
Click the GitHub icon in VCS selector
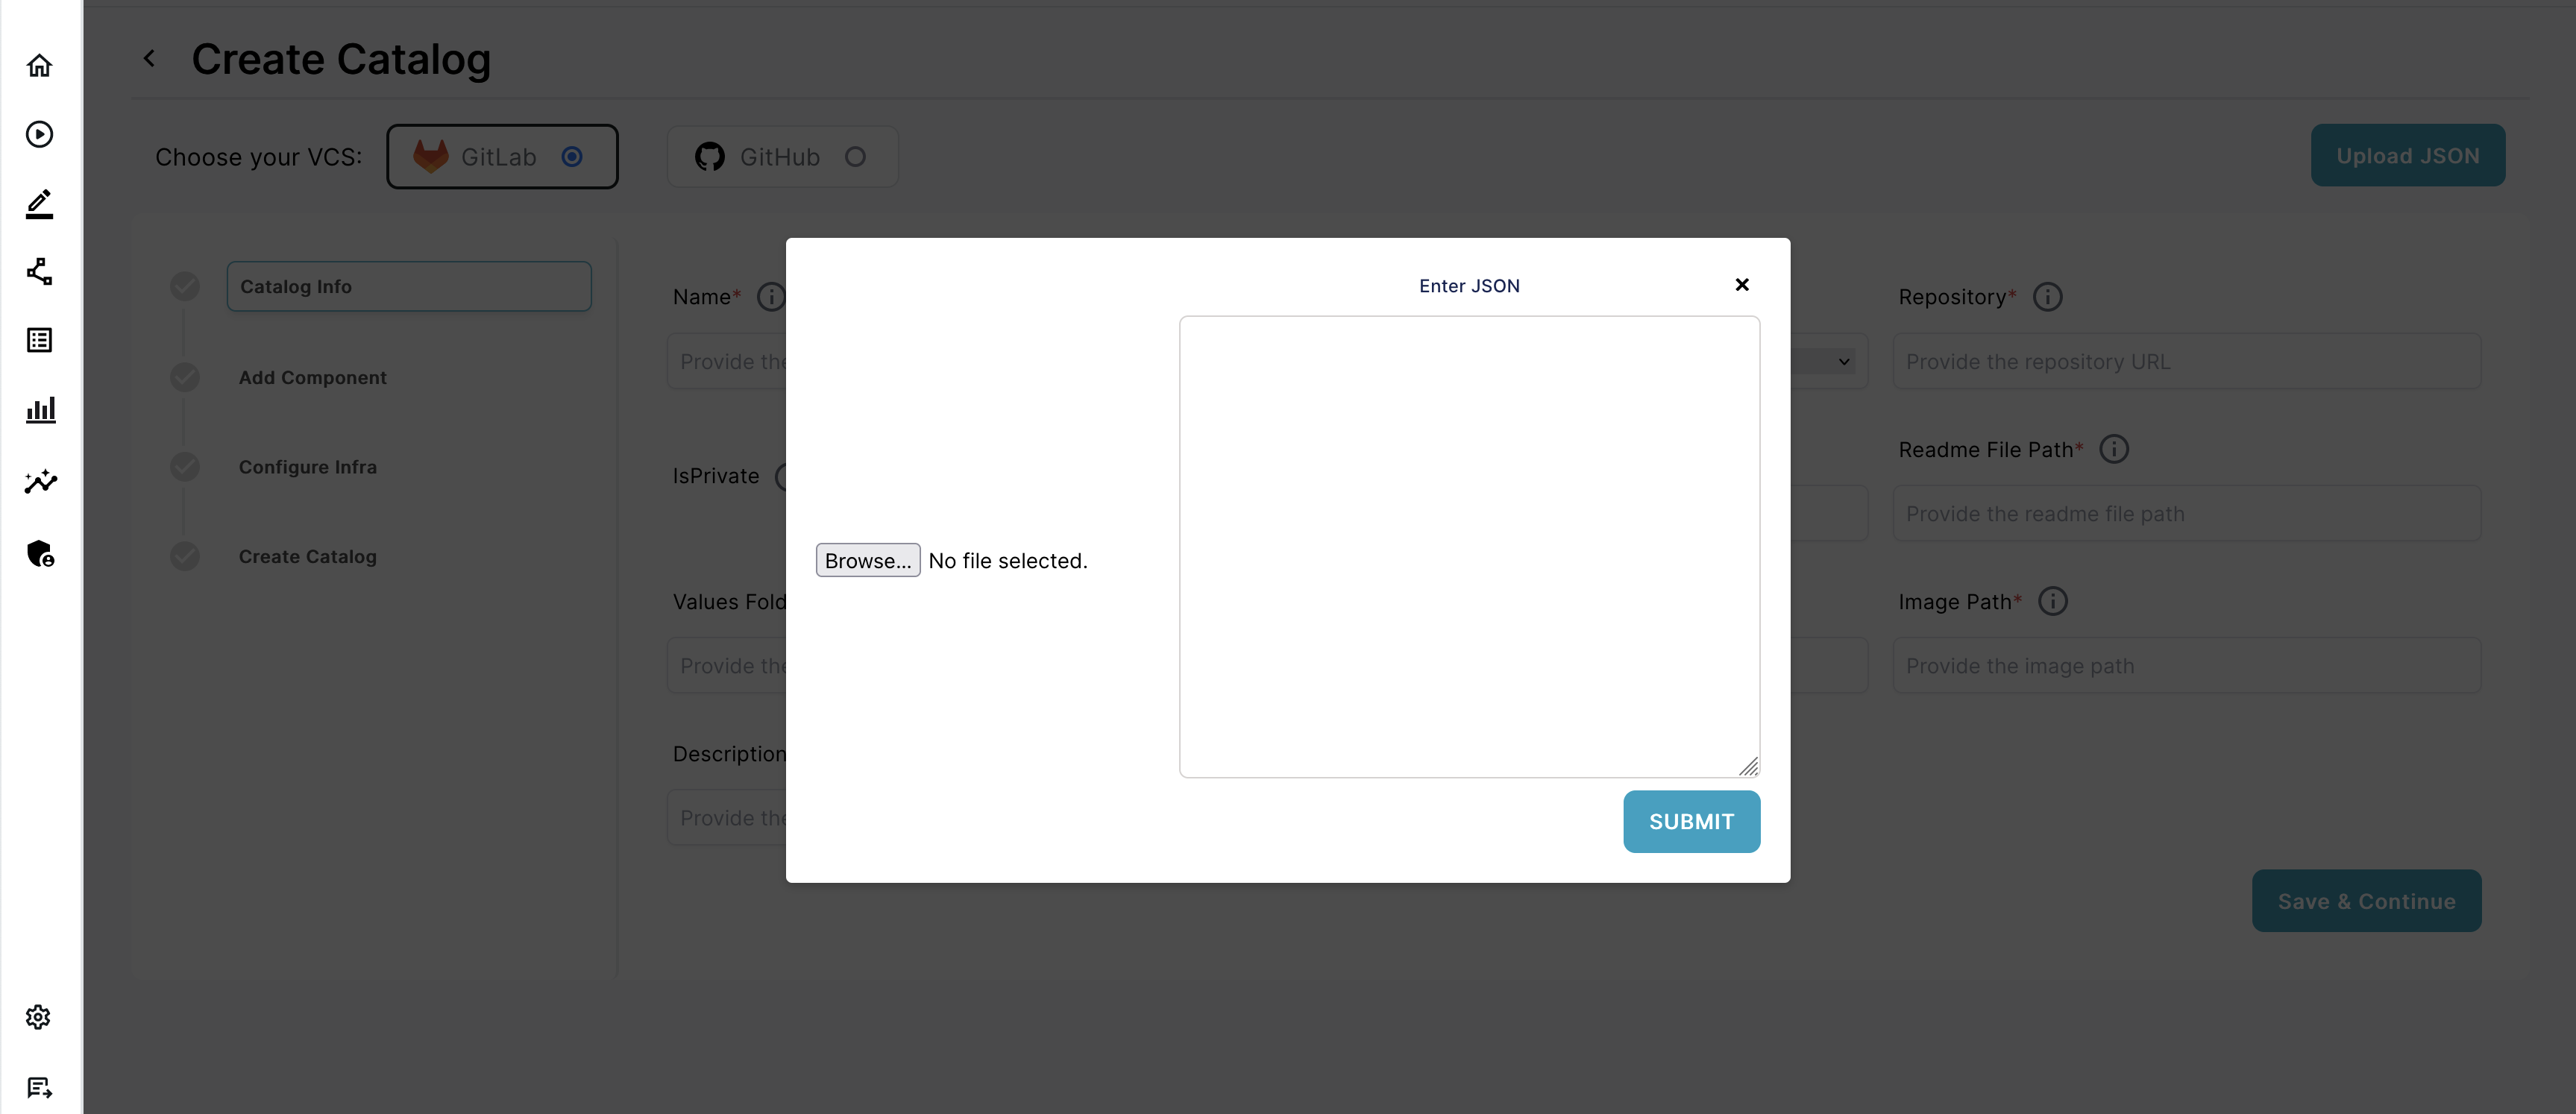(710, 154)
